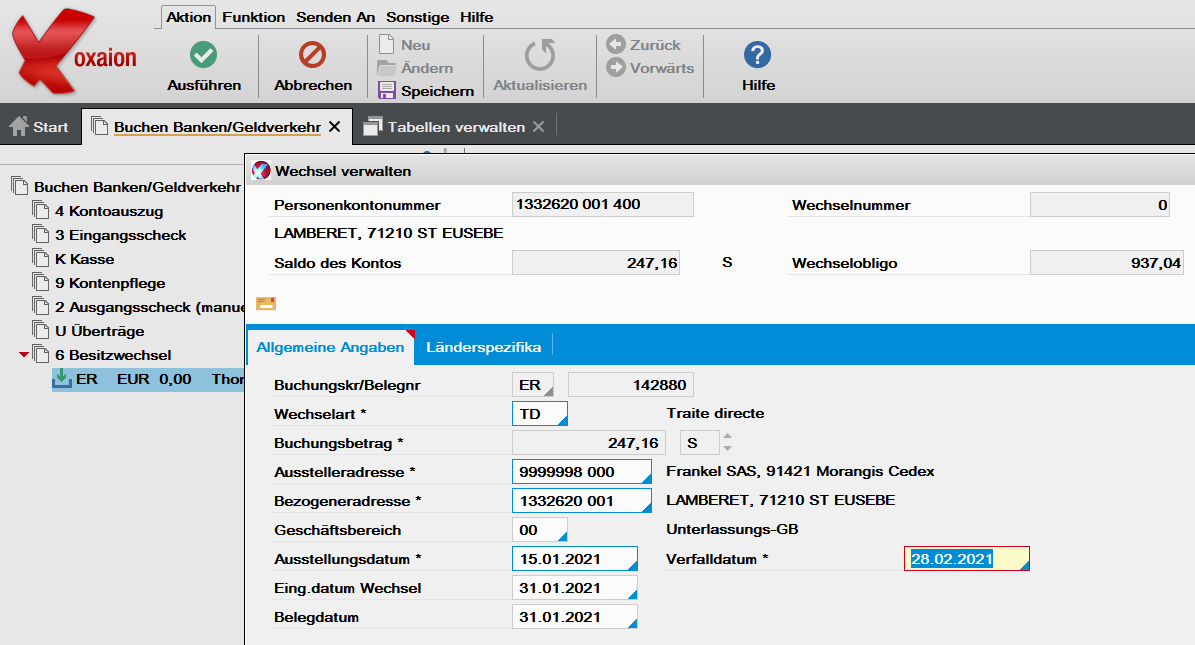The height and width of the screenshot is (645, 1195).
Task: Open 4 Kontoauszug in the tree
Action: coord(109,211)
